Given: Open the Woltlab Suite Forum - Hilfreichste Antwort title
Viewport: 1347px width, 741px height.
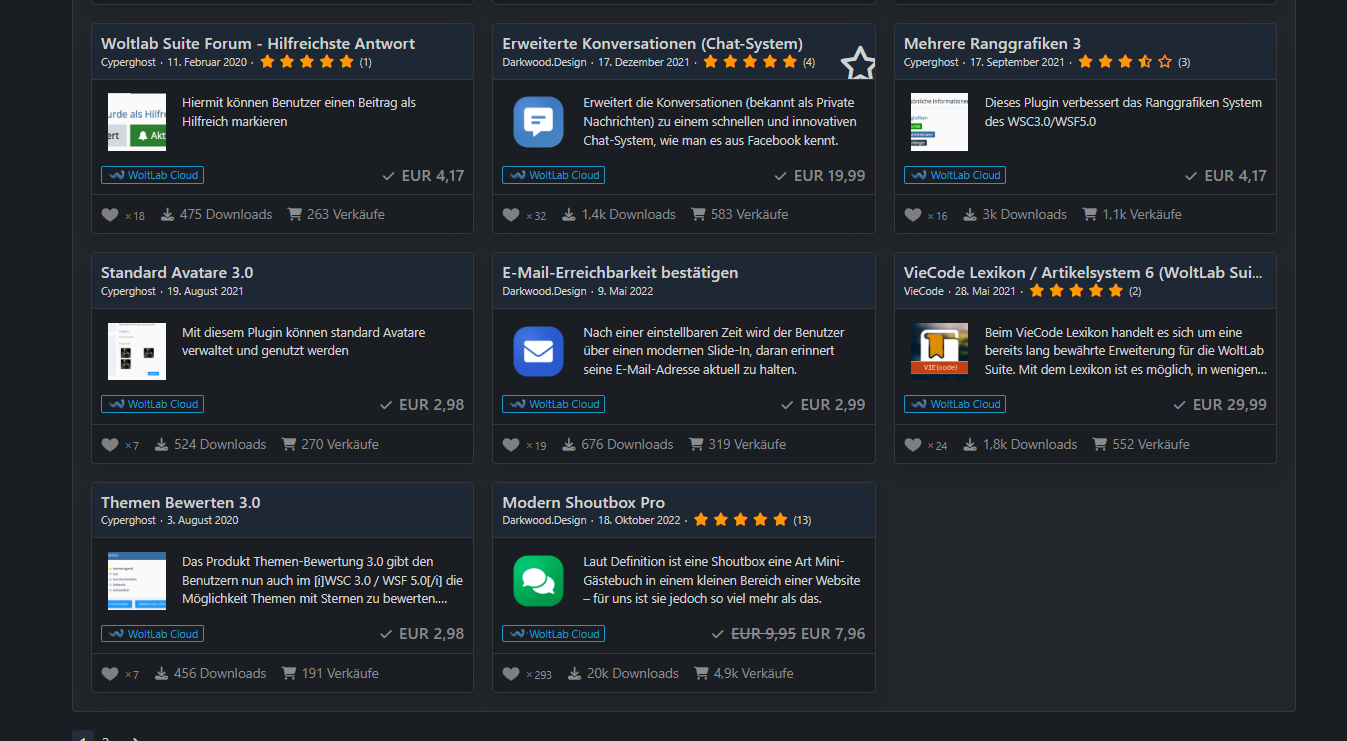Looking at the screenshot, I should (x=258, y=44).
